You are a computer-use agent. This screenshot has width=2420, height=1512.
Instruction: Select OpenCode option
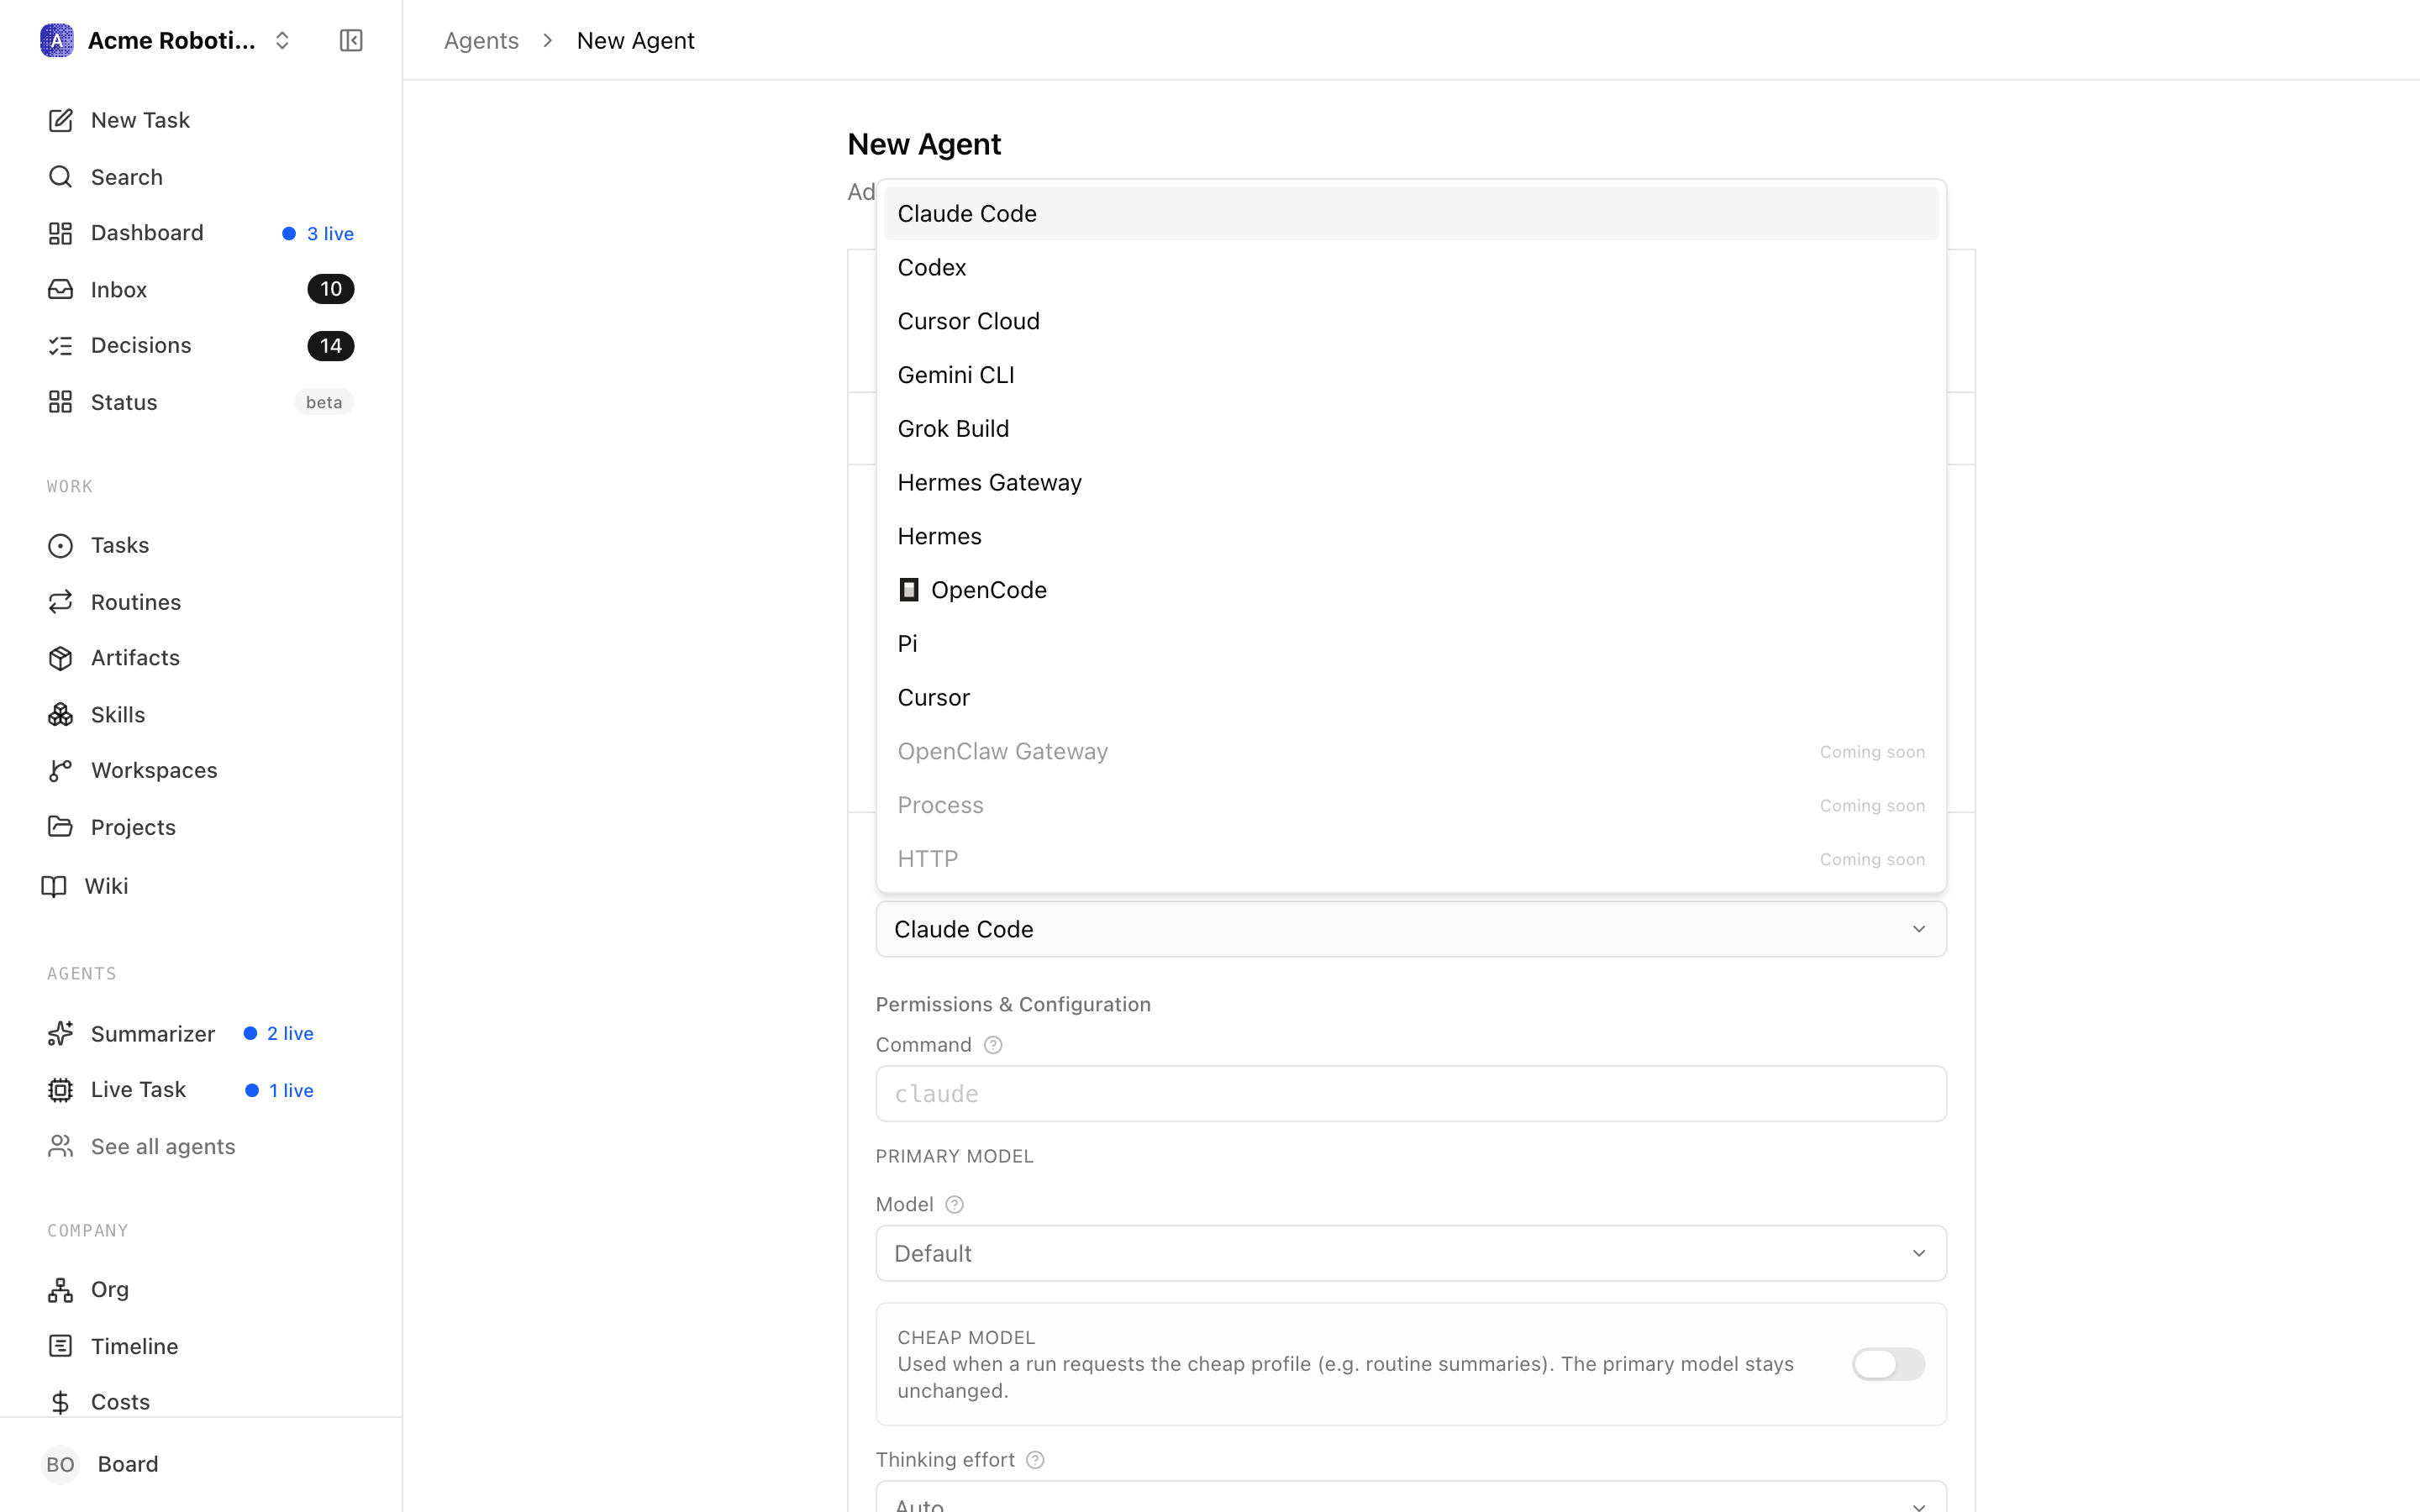[1411, 590]
